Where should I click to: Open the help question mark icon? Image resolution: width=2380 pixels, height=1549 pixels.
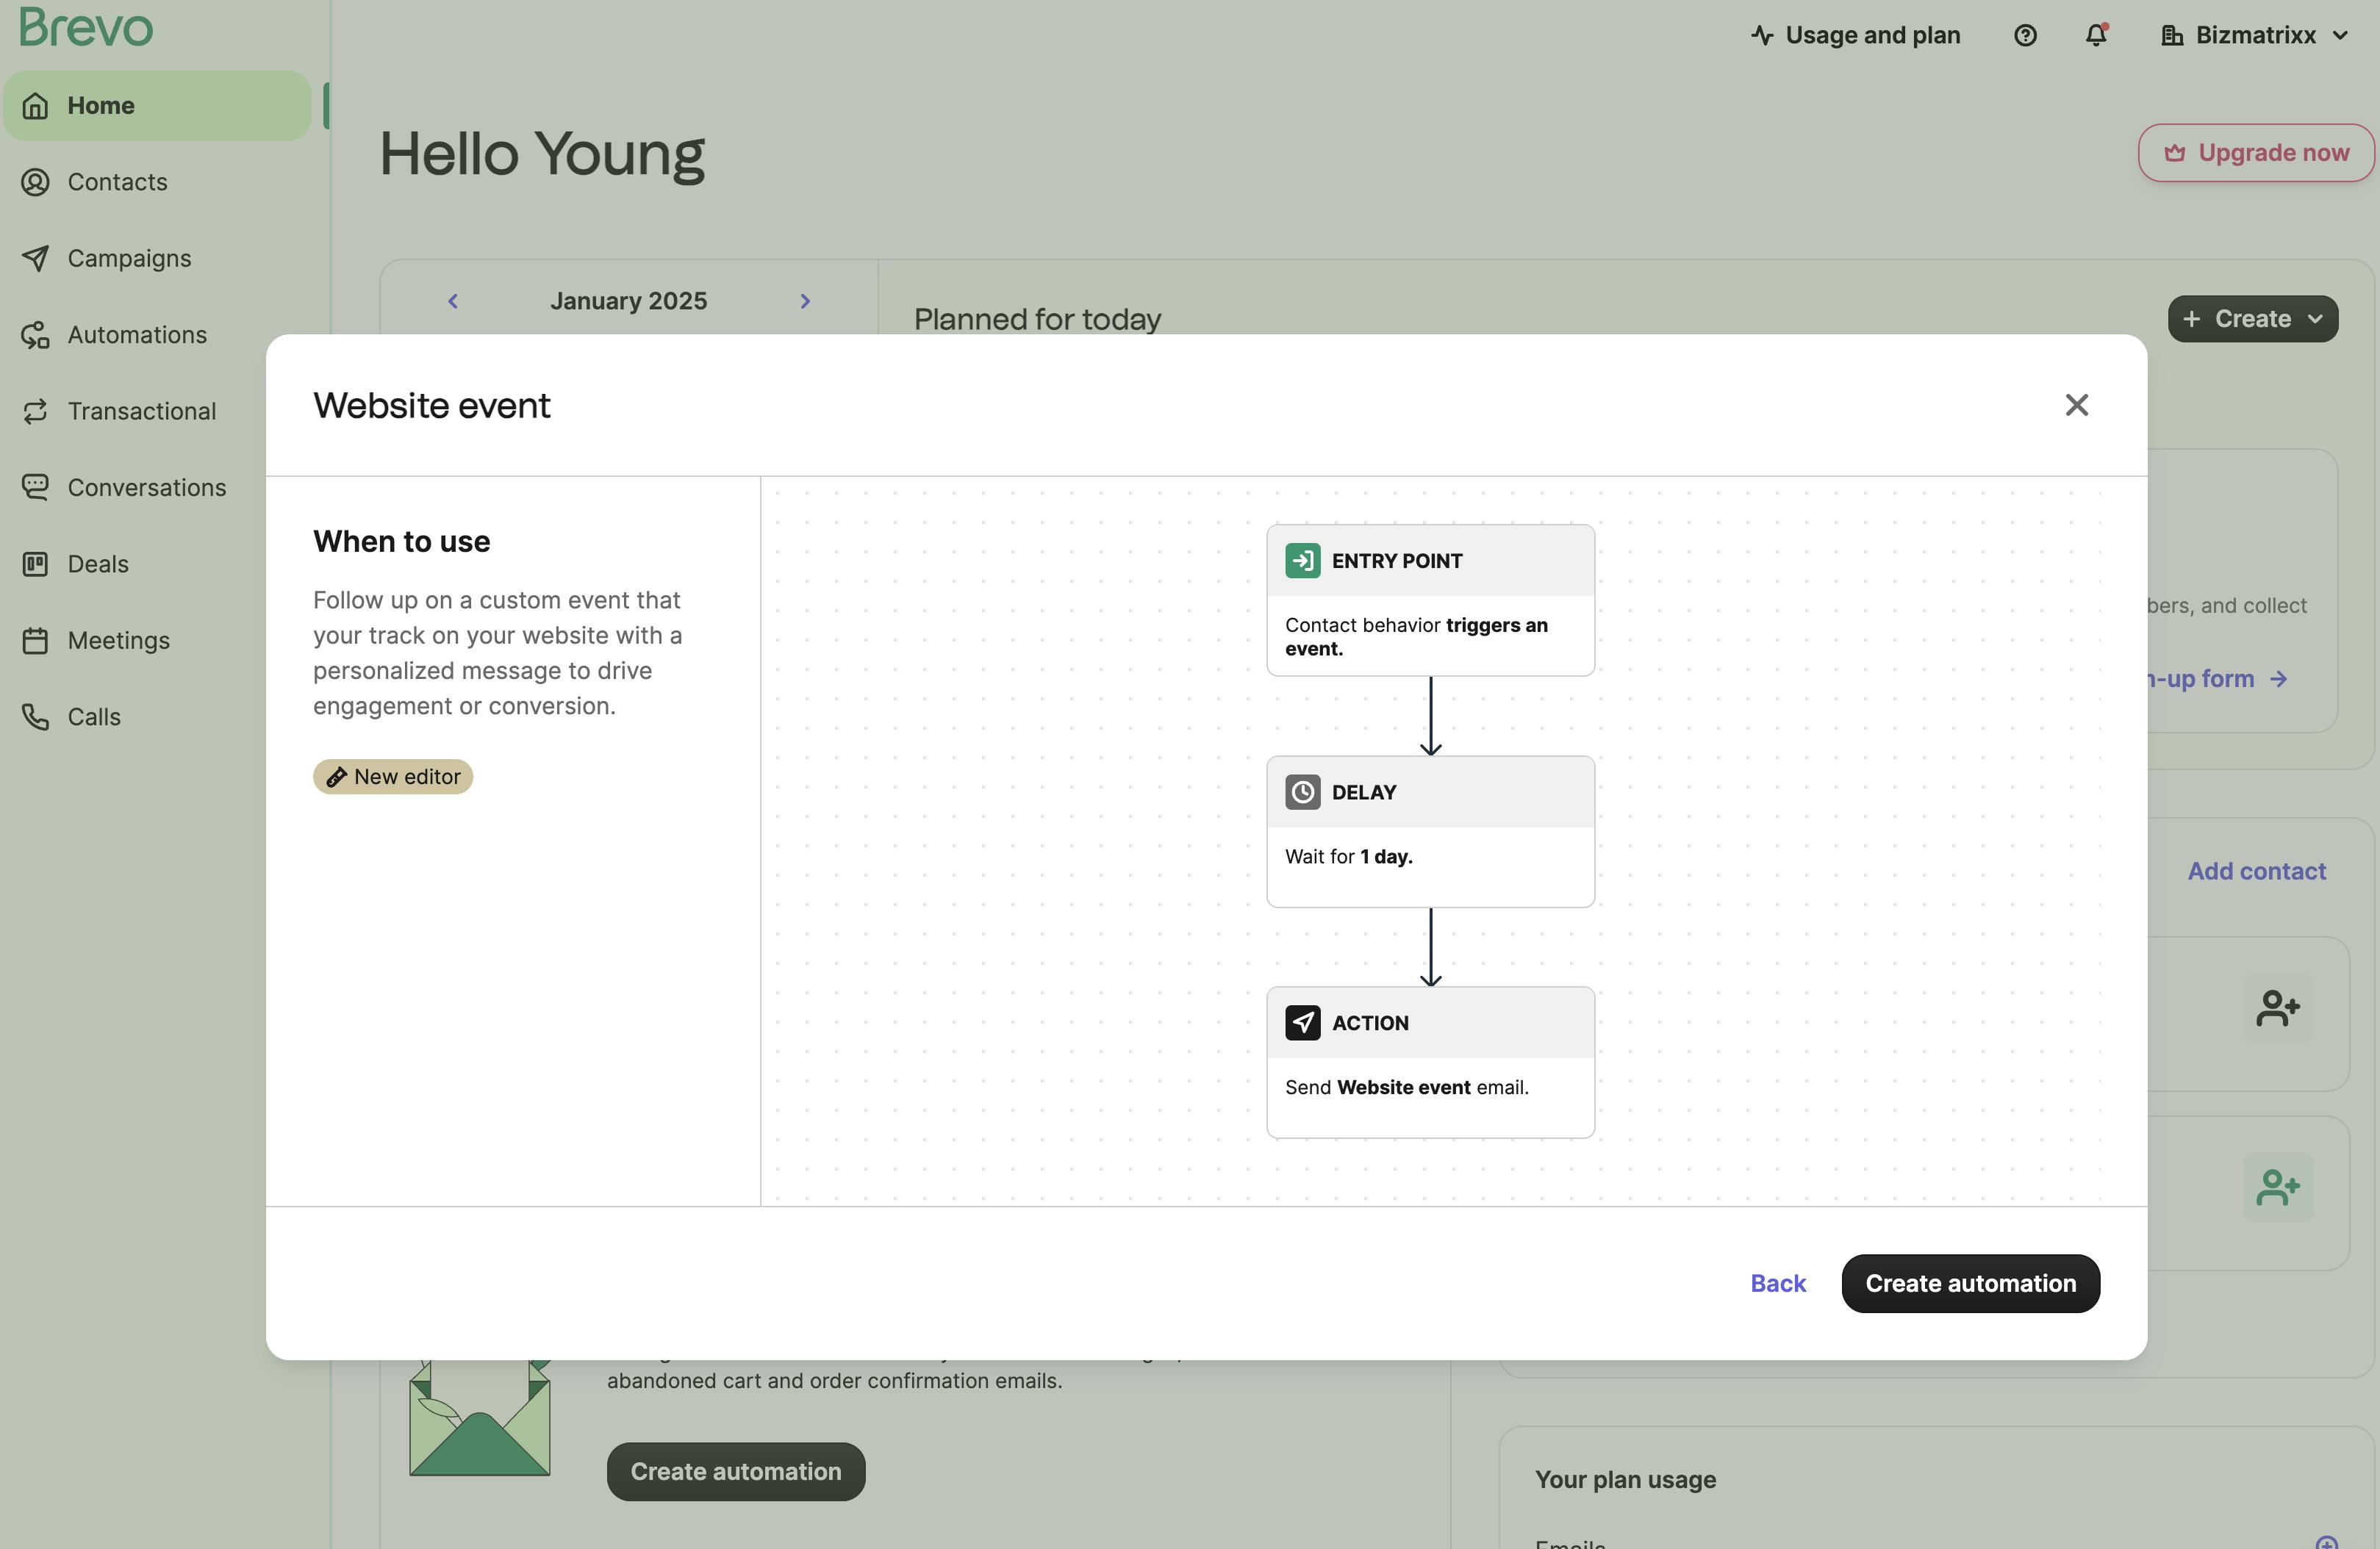(2025, 35)
